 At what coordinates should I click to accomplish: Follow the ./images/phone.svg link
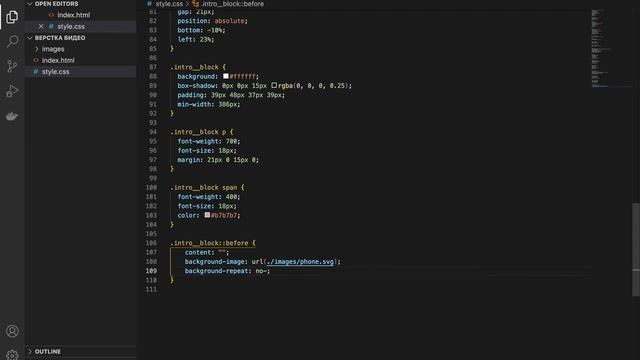tap(300, 262)
